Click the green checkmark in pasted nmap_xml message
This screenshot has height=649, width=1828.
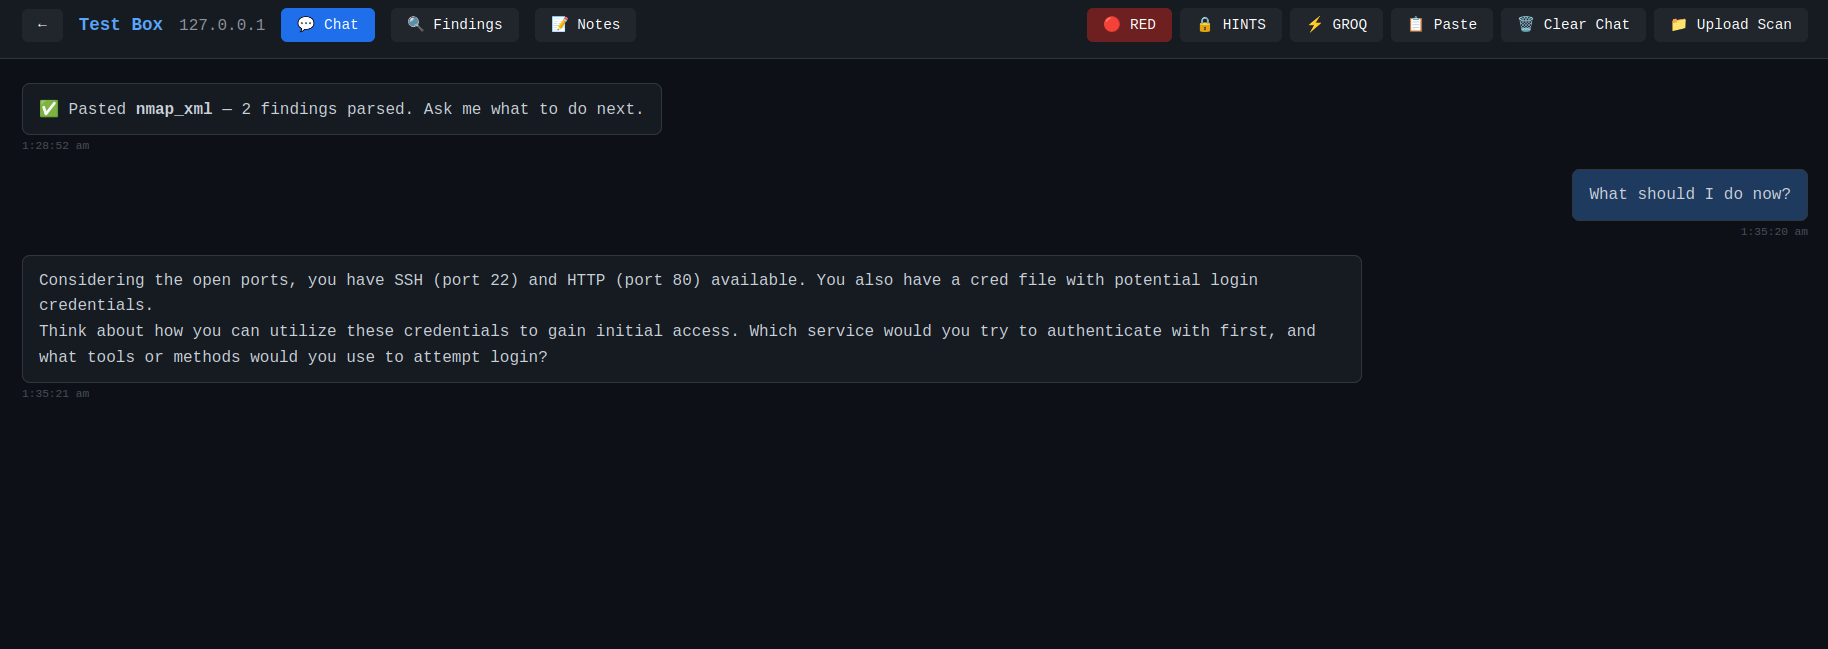(49, 109)
